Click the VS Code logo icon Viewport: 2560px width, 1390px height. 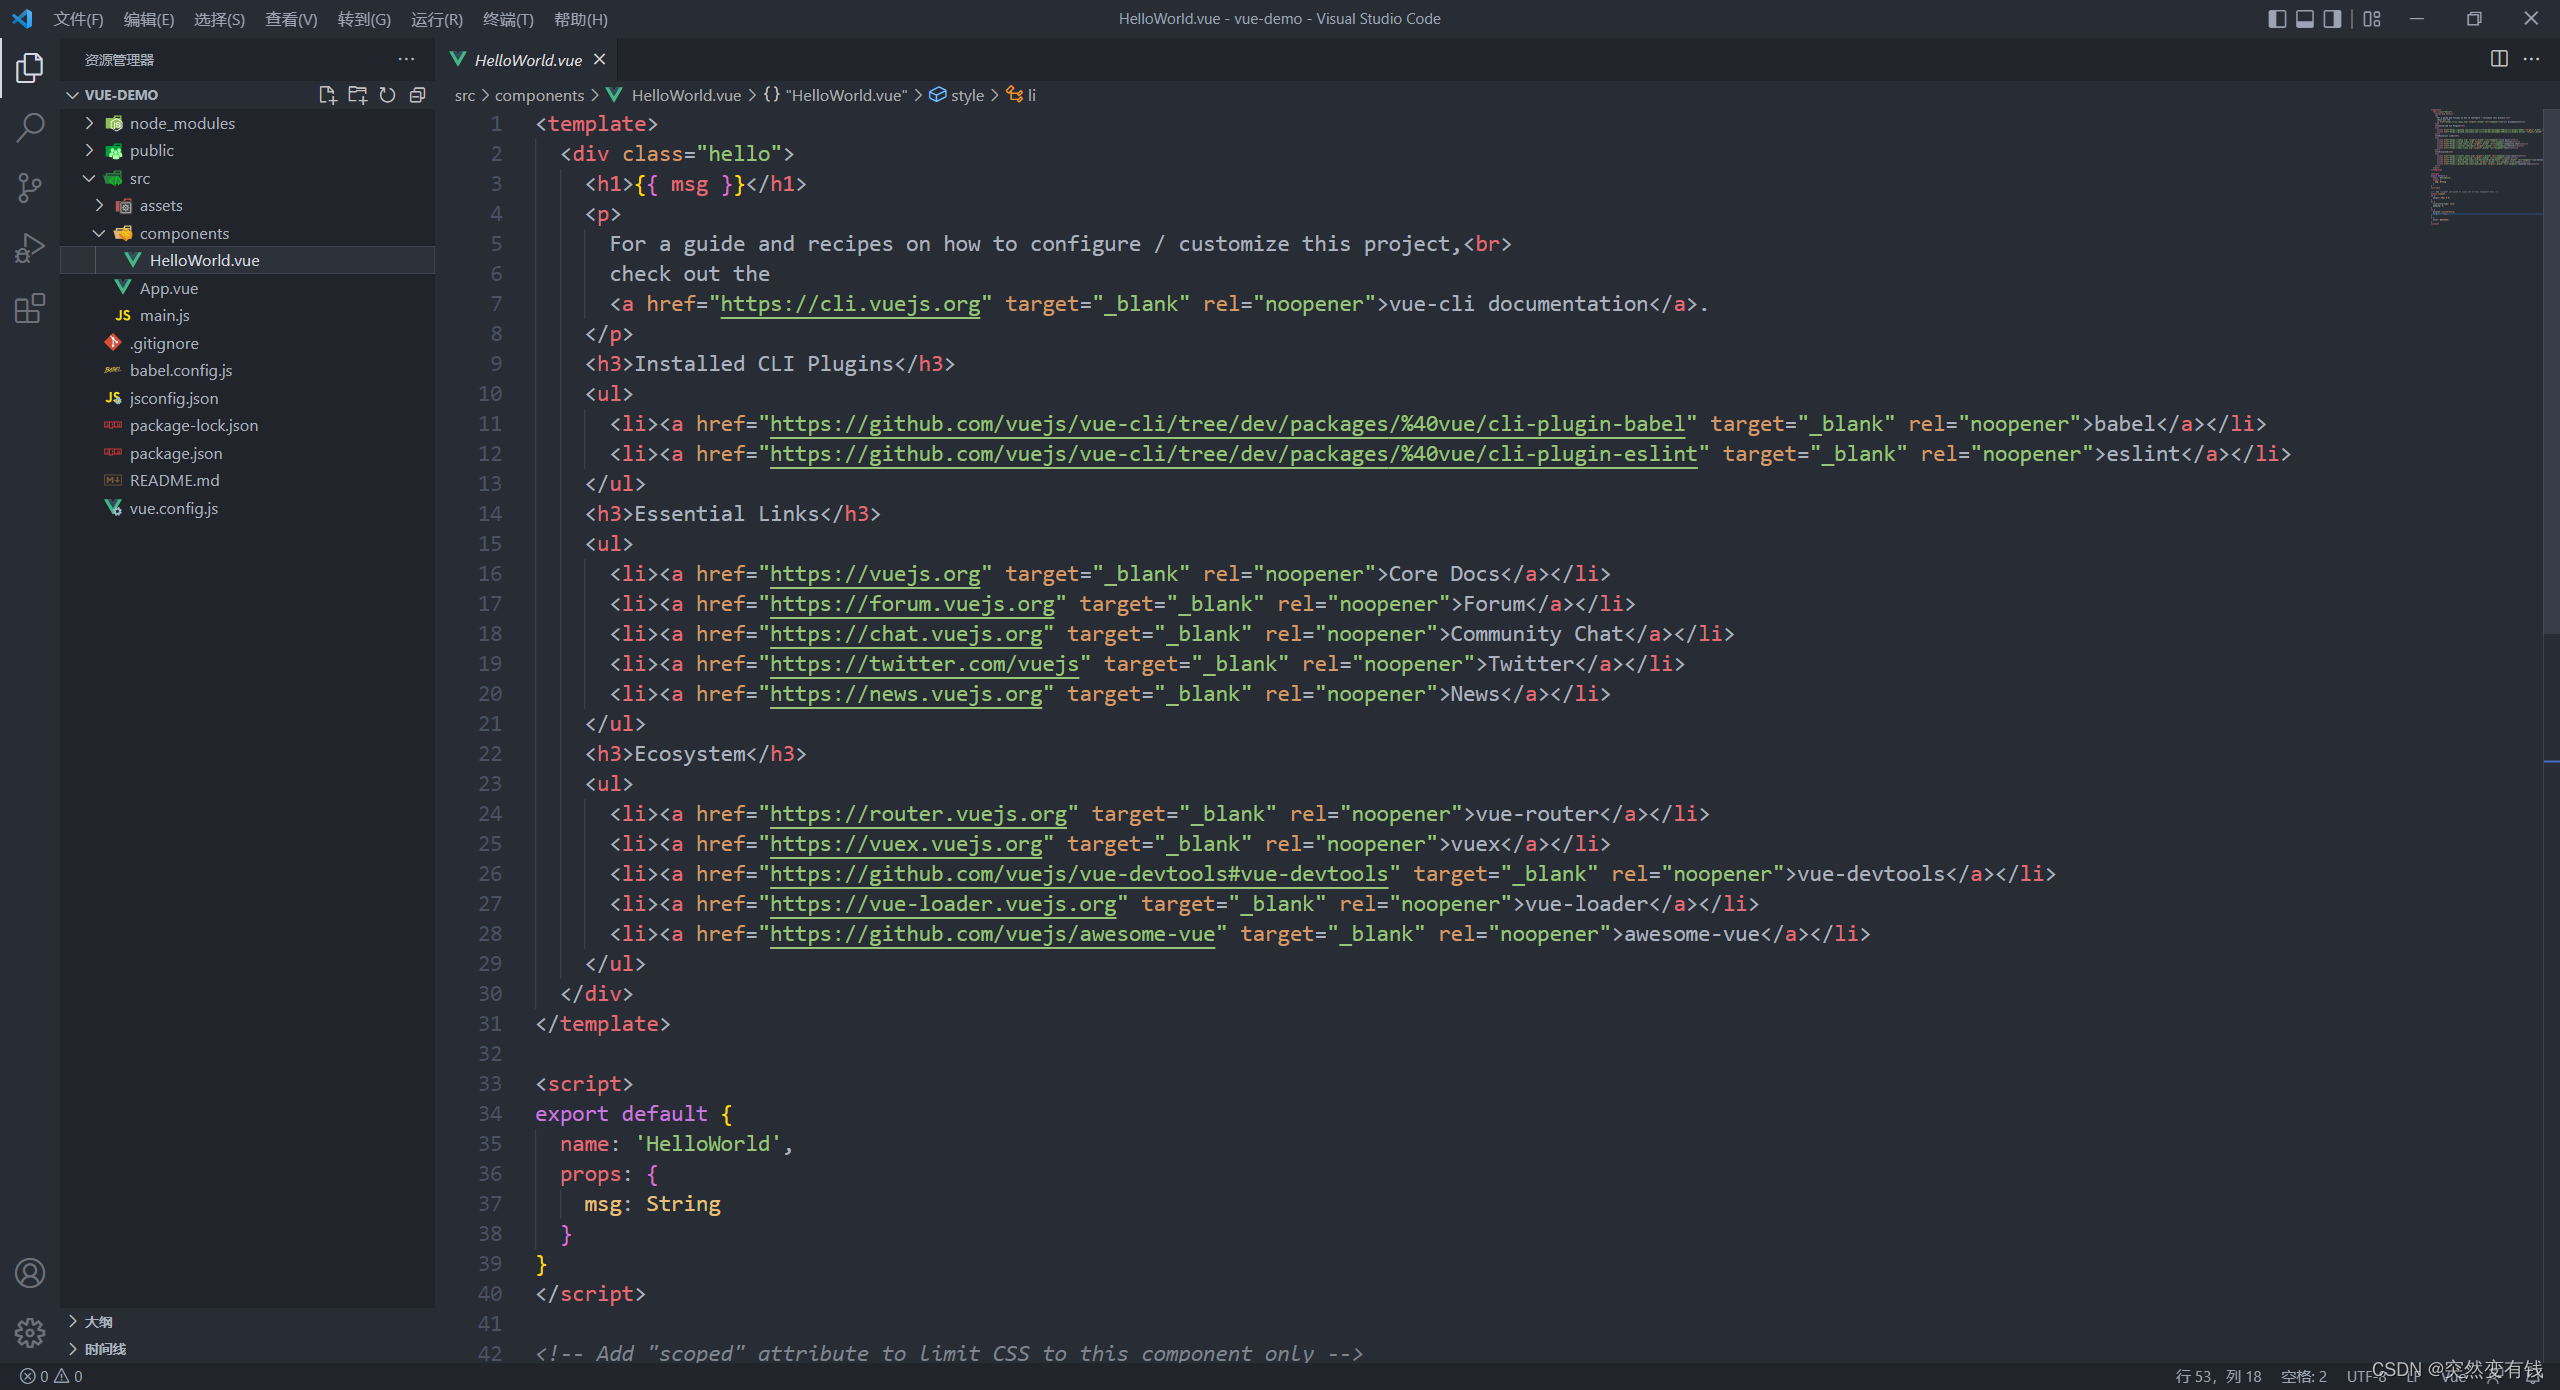click(x=22, y=19)
